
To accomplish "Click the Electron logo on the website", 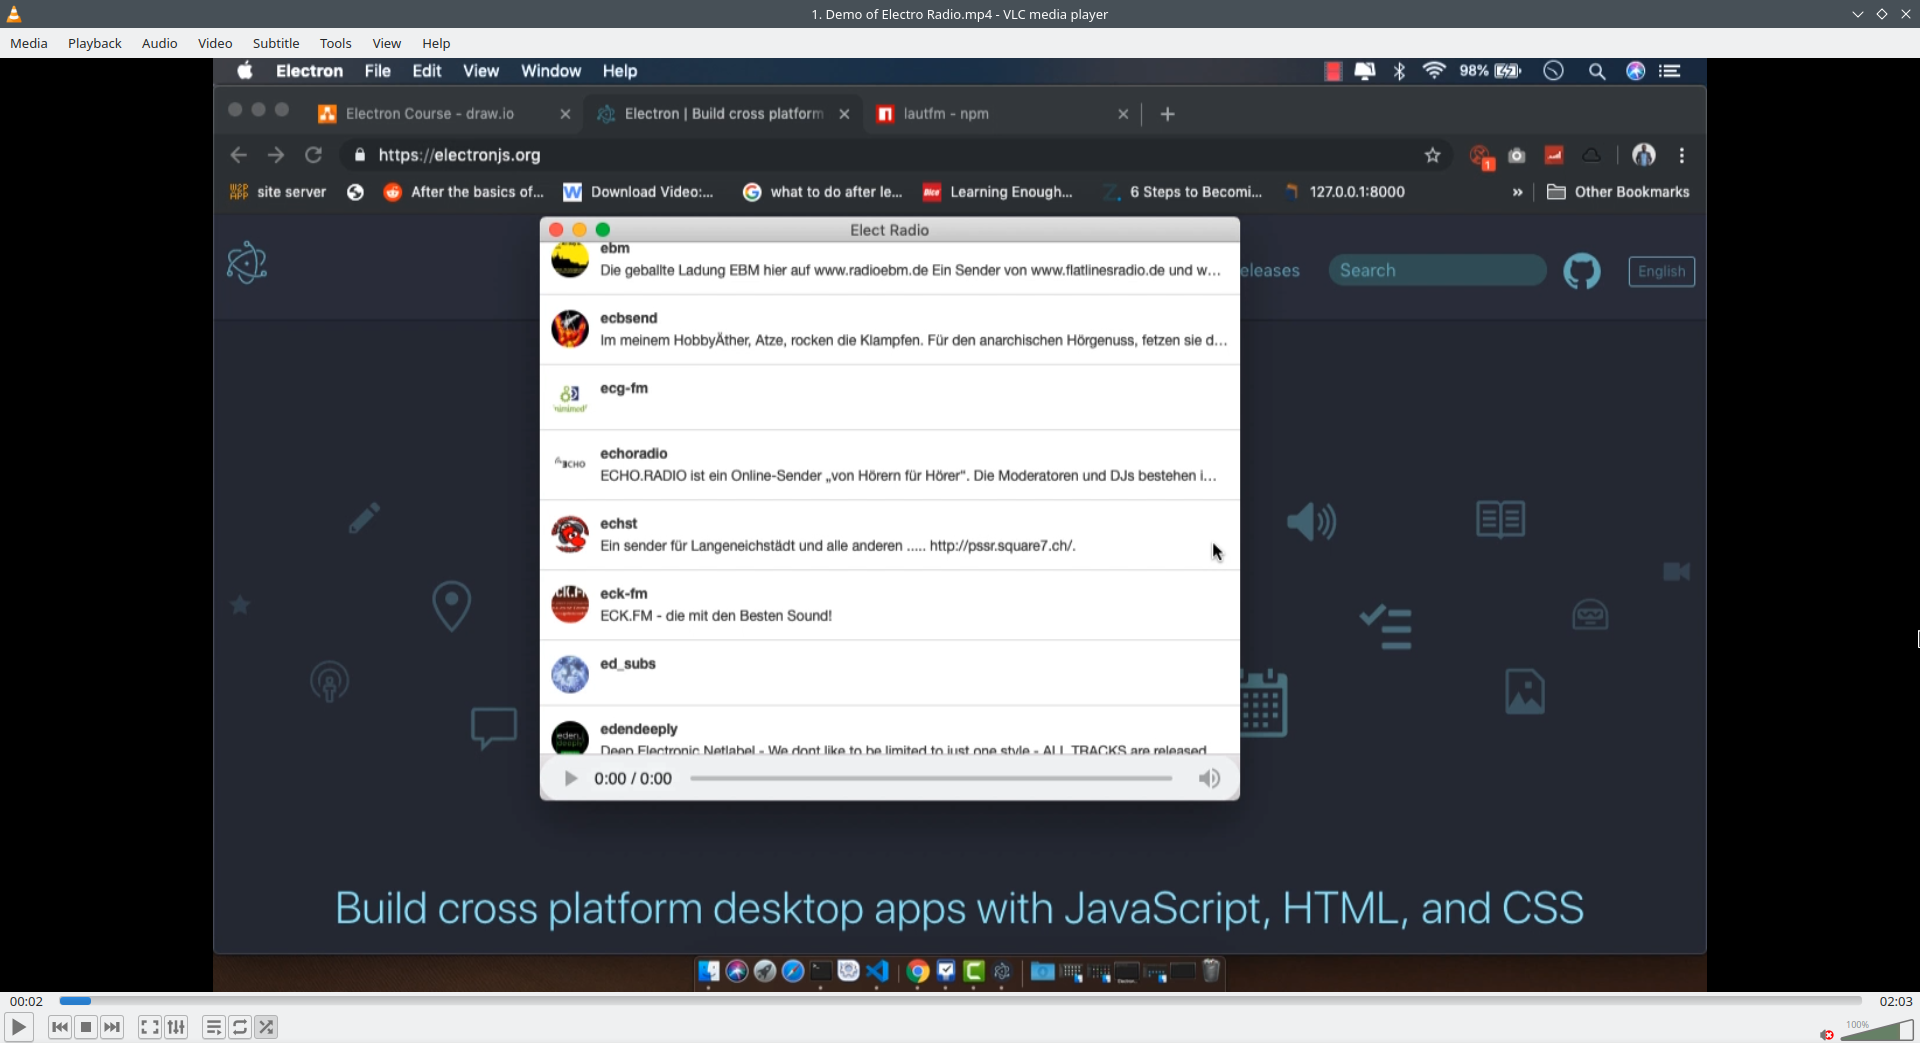I will [246, 264].
